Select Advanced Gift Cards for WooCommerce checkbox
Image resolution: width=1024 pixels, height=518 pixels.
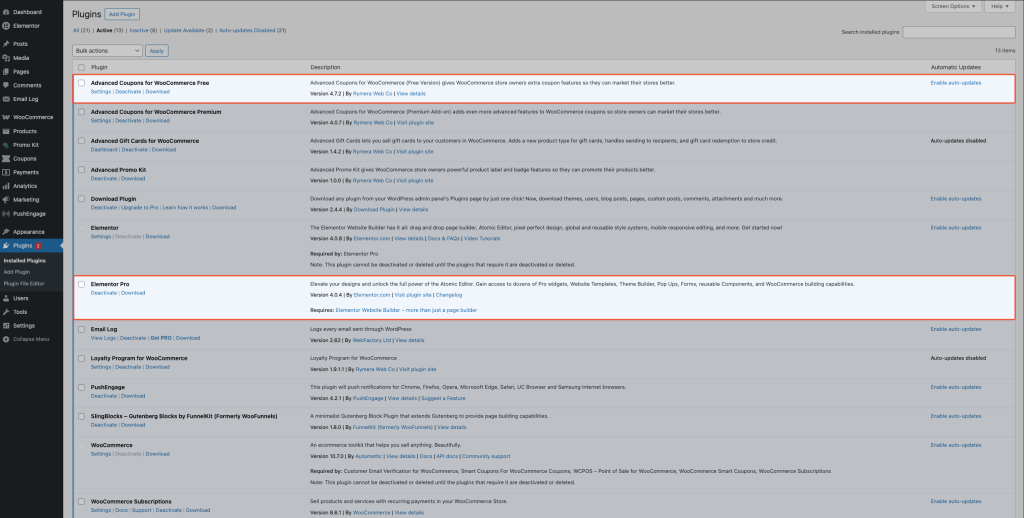coord(82,140)
